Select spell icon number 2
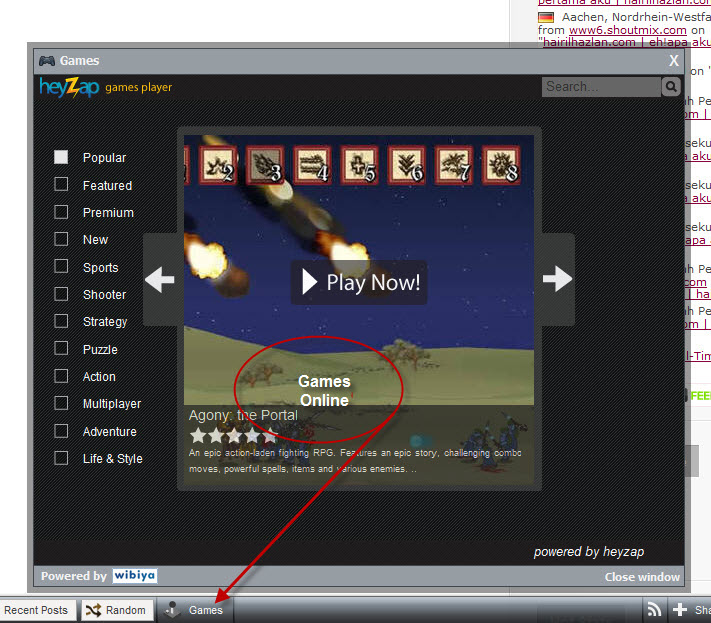711x623 pixels. pos(218,165)
